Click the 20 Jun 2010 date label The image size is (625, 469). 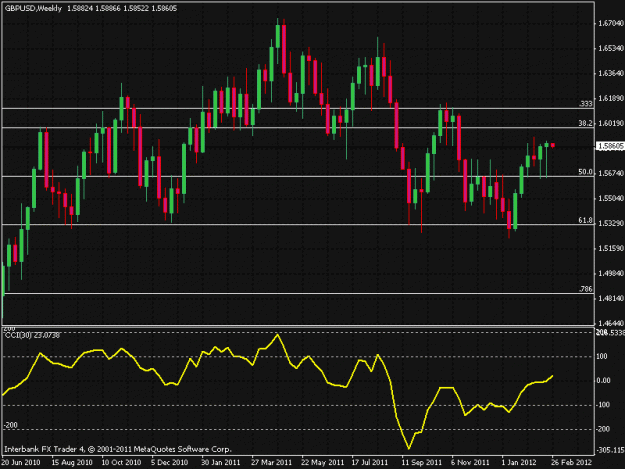coord(20,462)
